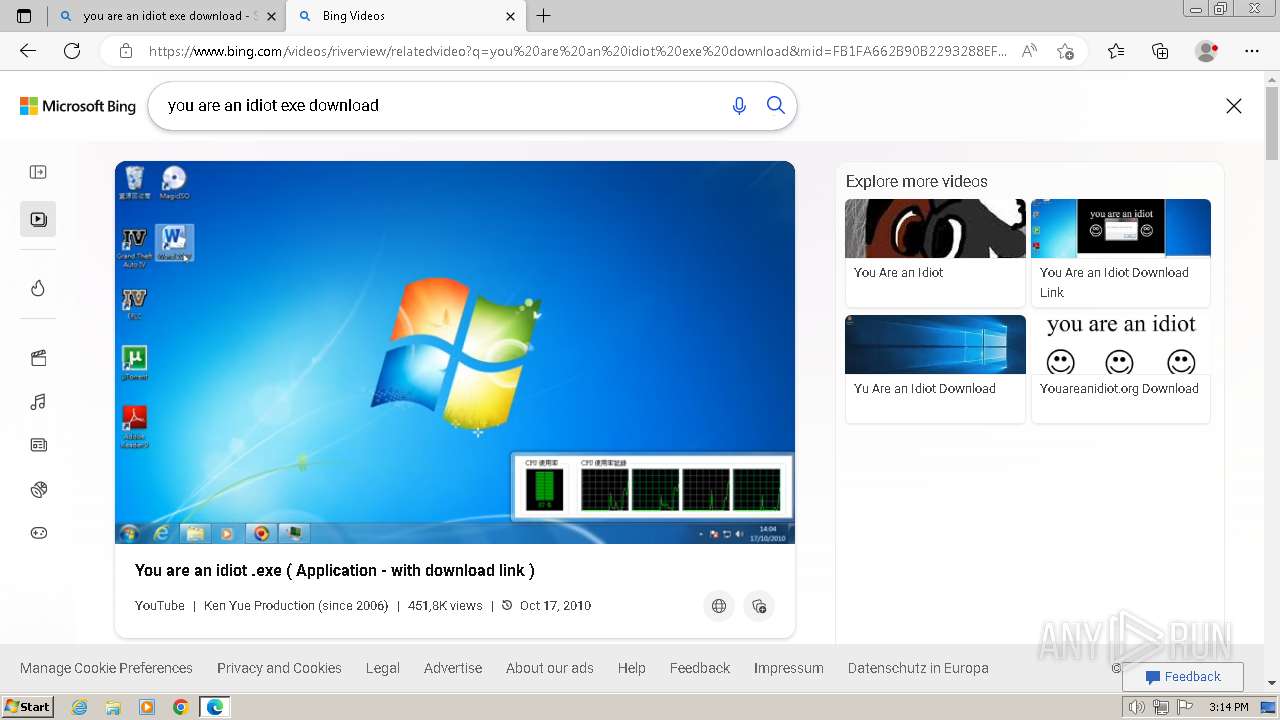Play the main You are an idiot video
1280x720 pixels.
pyautogui.click(x=455, y=352)
